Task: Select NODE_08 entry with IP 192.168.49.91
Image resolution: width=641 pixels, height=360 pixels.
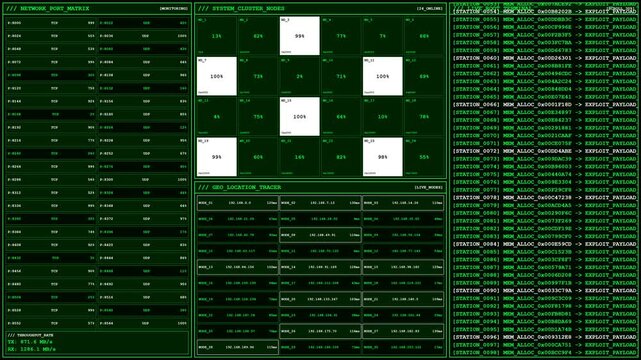Action: pyautogui.click(x=320, y=235)
